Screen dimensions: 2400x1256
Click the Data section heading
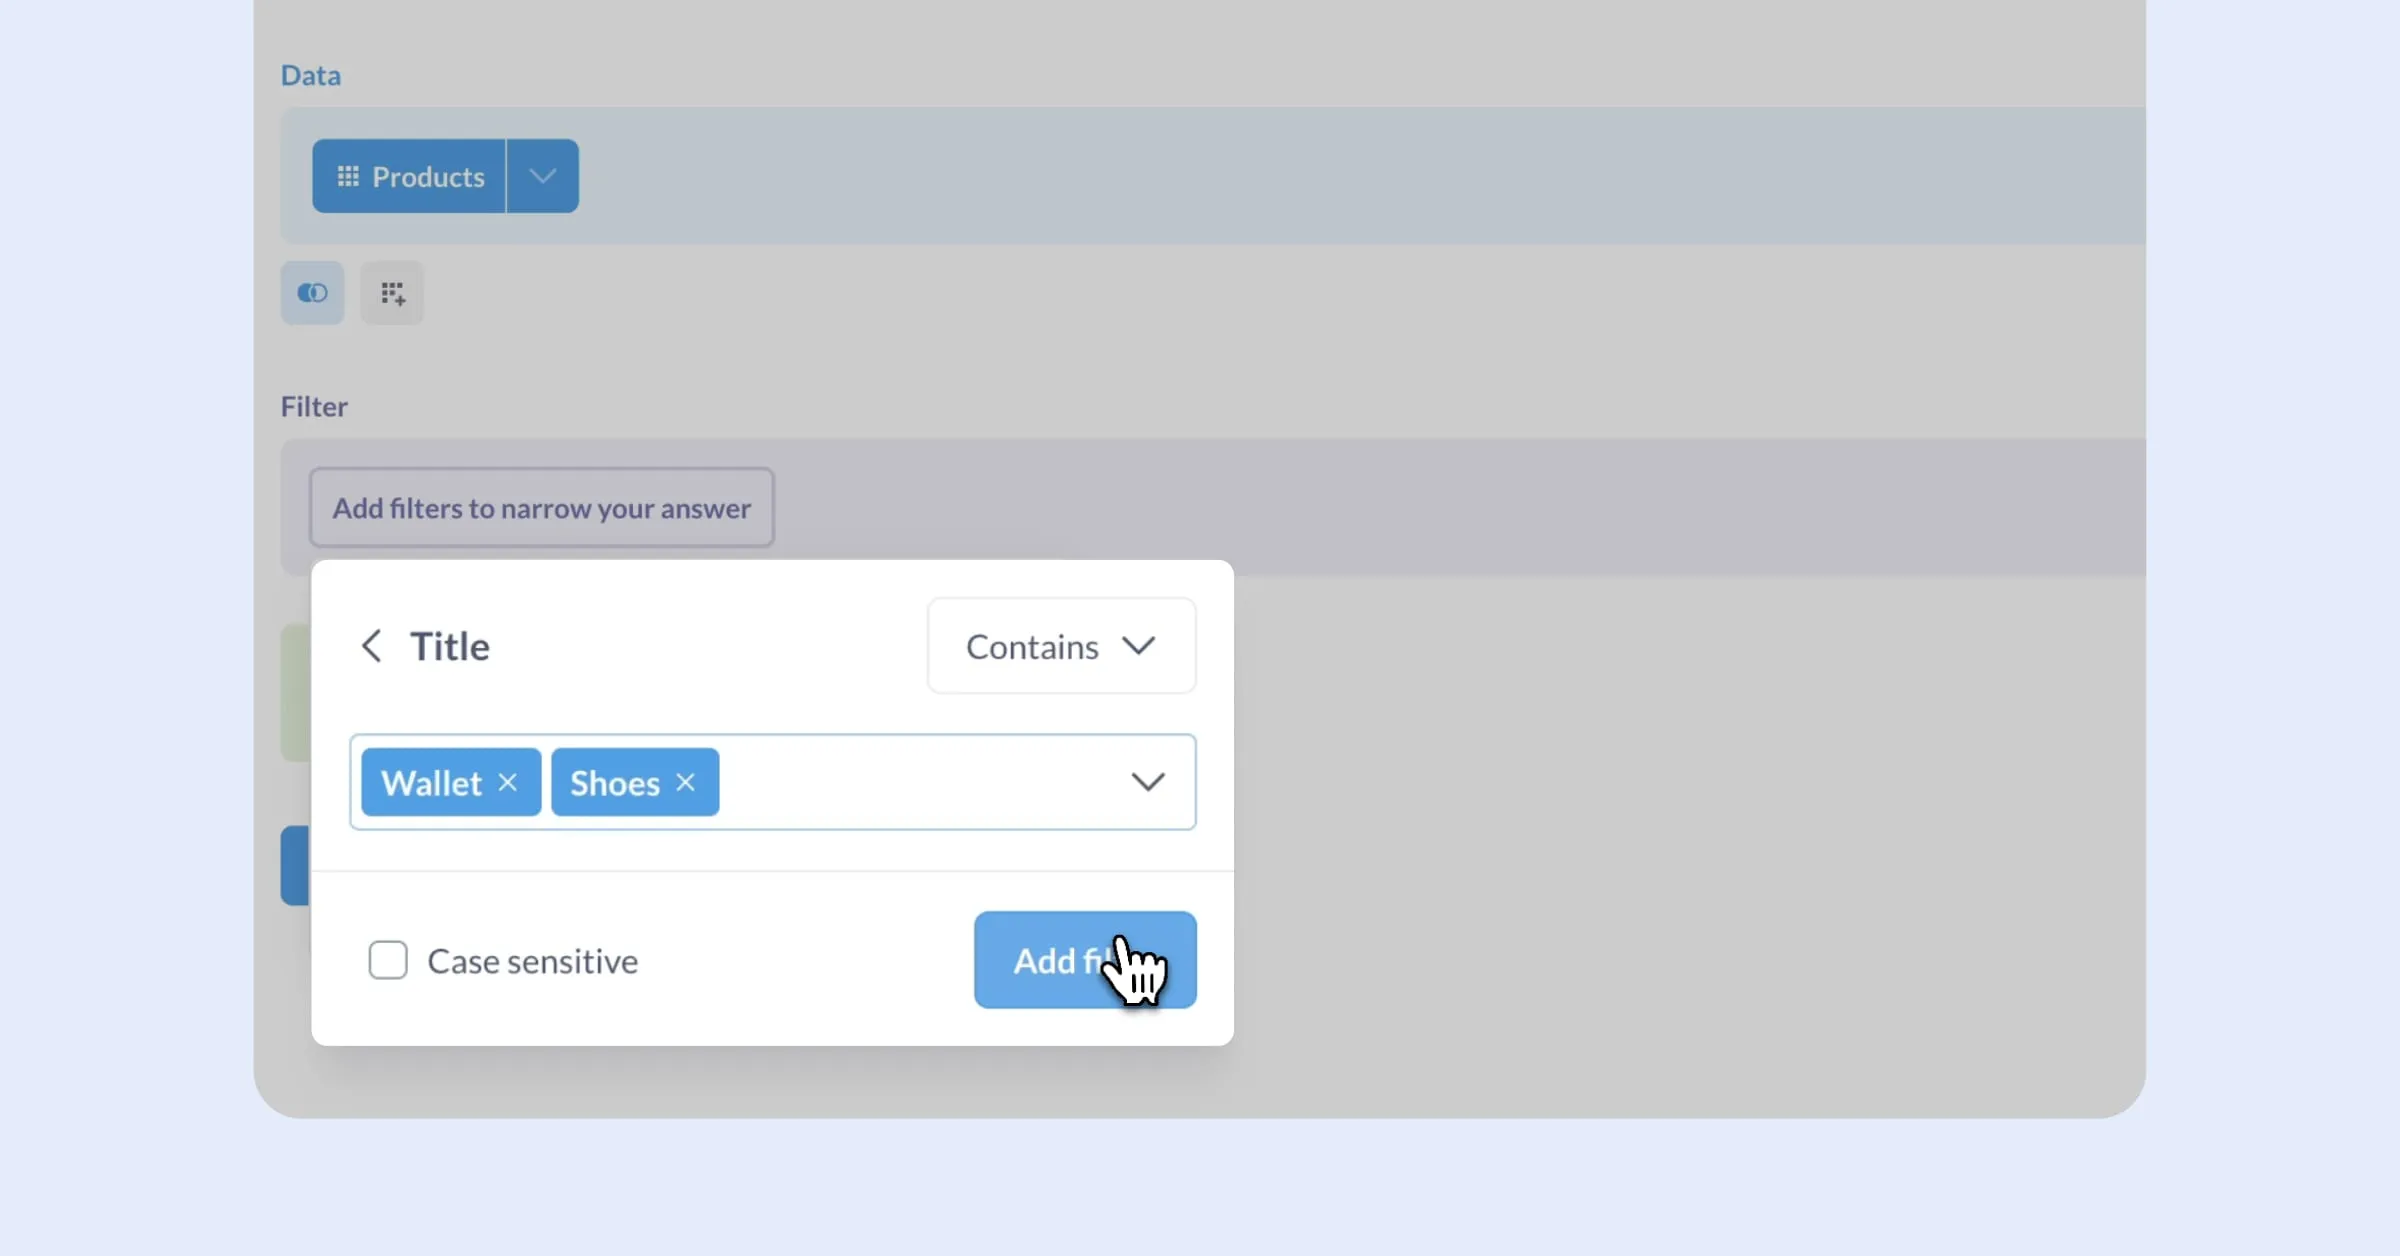(x=310, y=75)
